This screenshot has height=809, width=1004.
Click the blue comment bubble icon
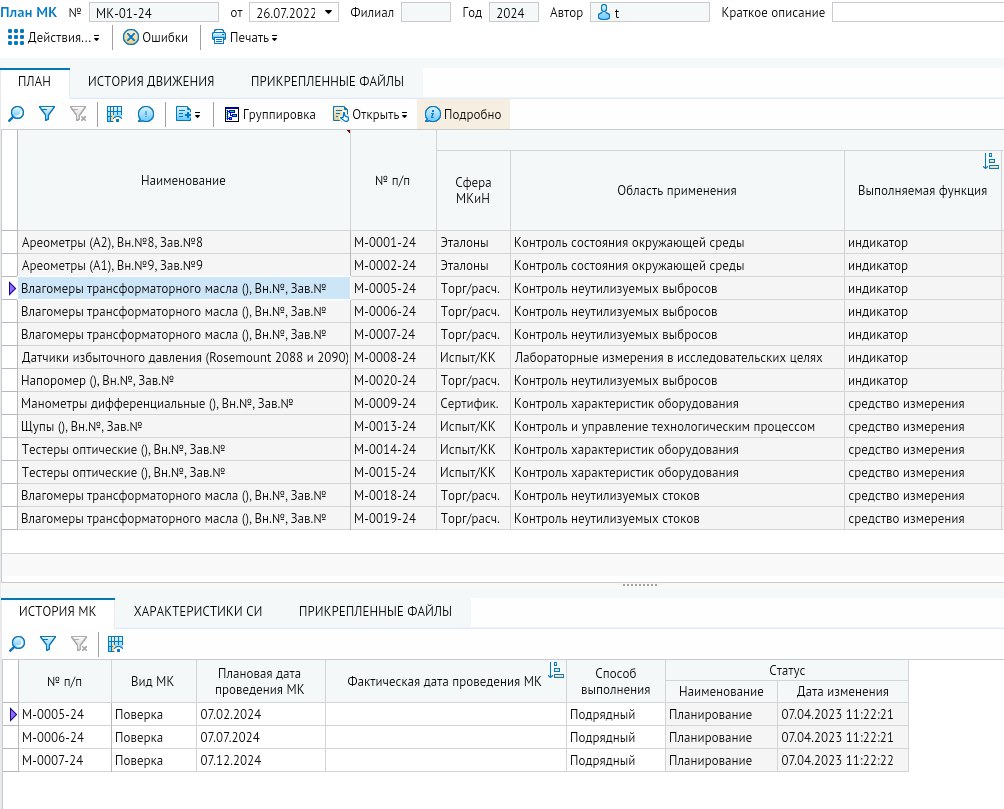coord(146,115)
